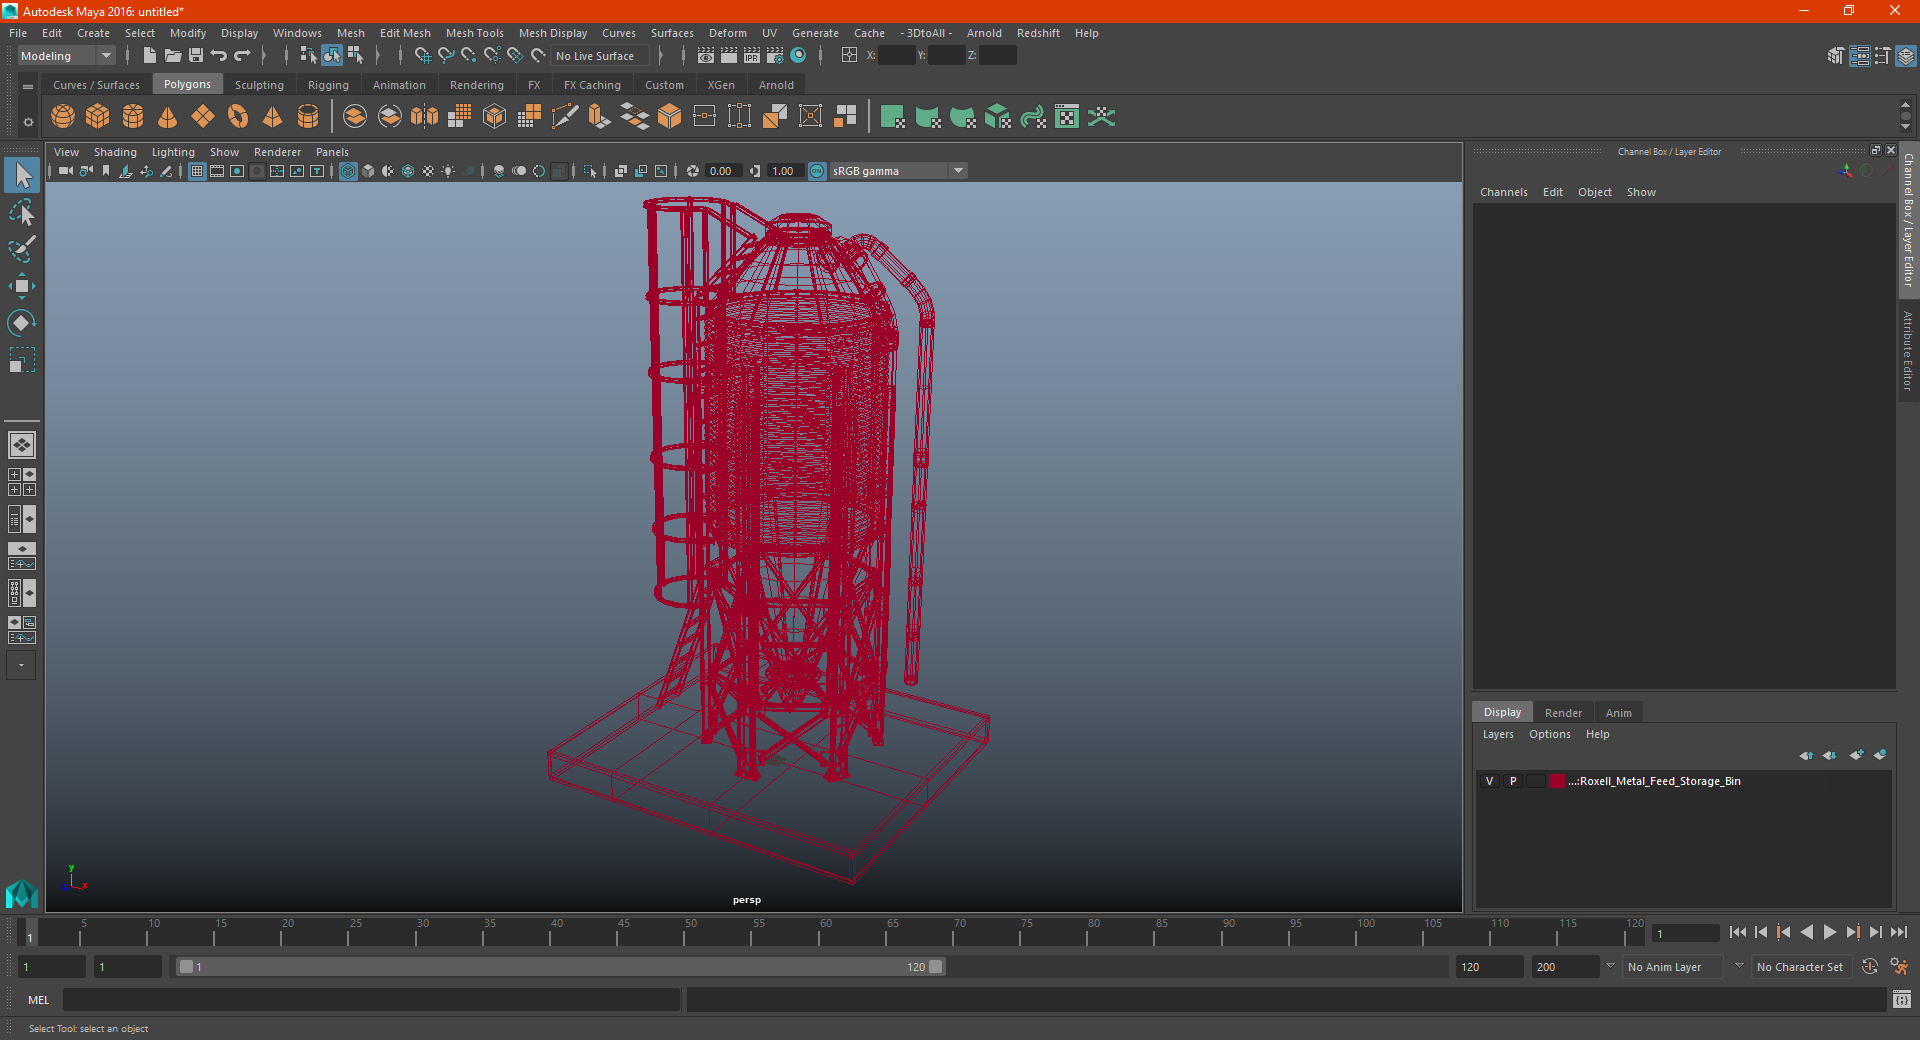The height and width of the screenshot is (1040, 1920).
Task: Open the shelf settings gear icon
Action: [x=28, y=122]
